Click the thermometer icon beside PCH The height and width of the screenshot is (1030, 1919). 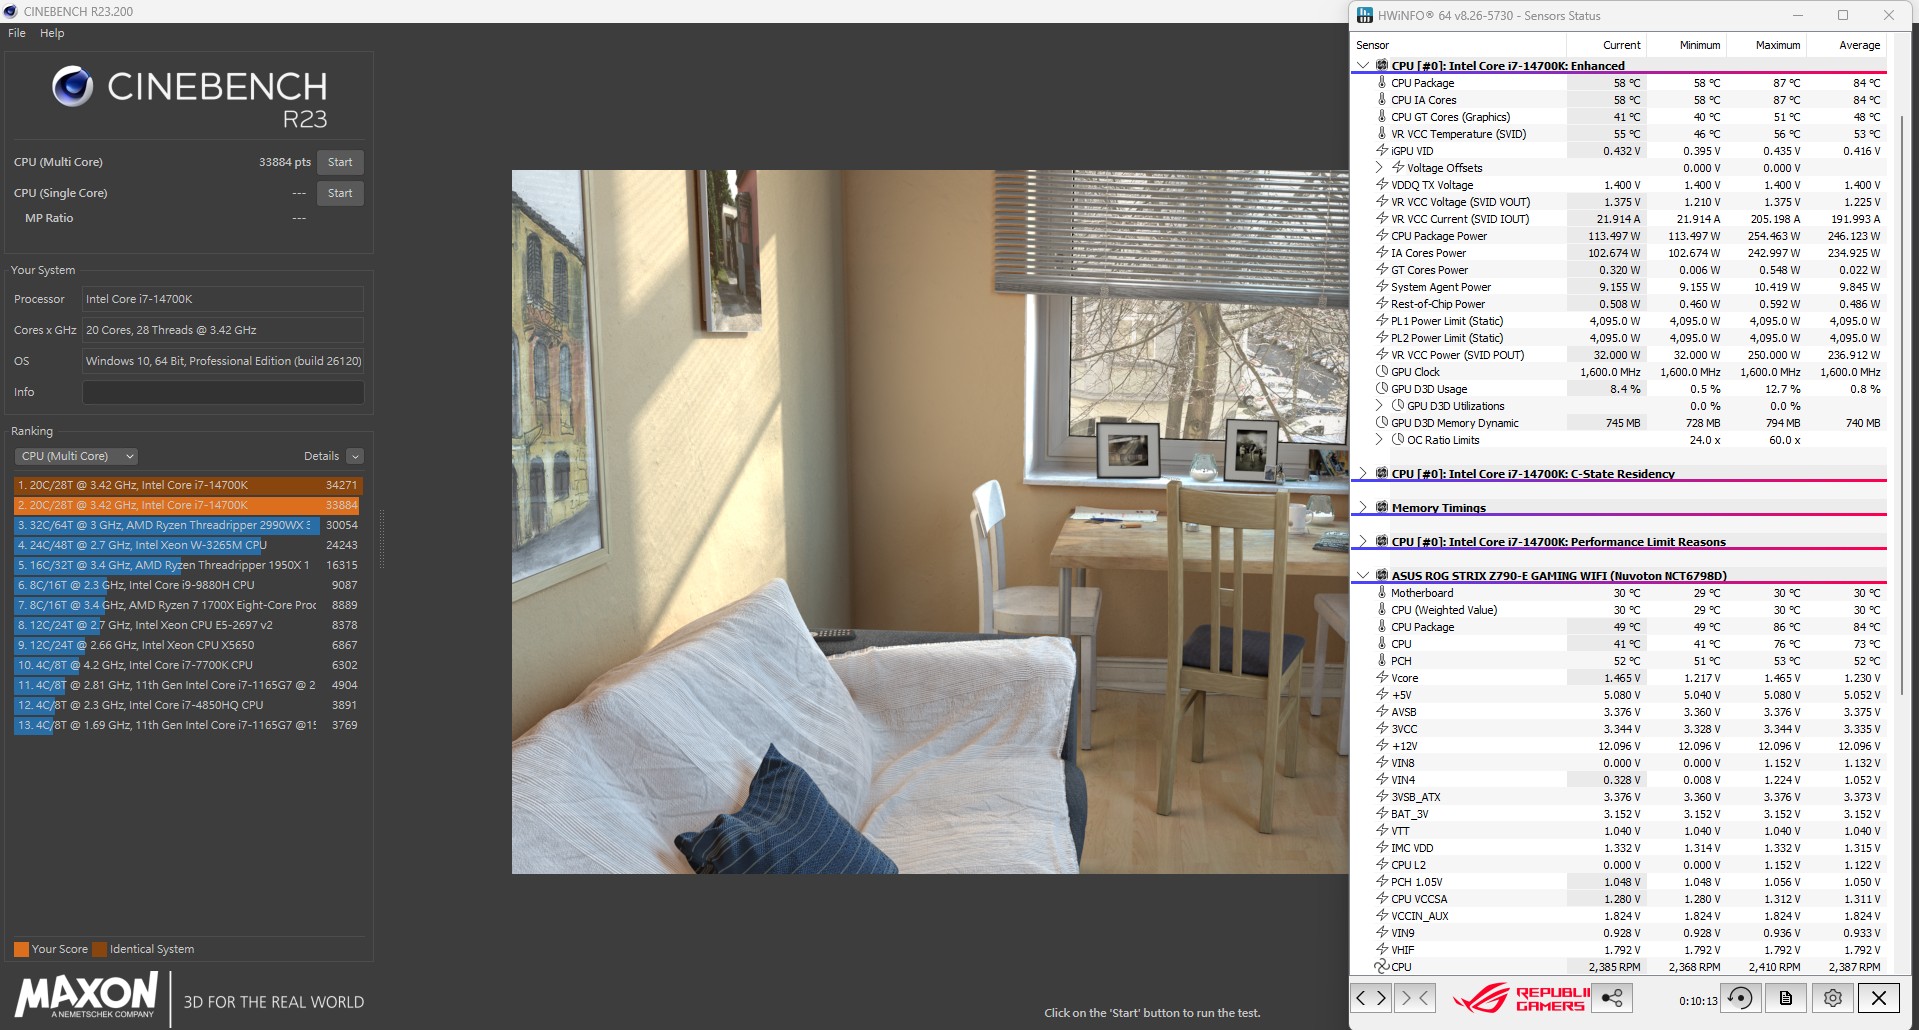(x=1382, y=660)
